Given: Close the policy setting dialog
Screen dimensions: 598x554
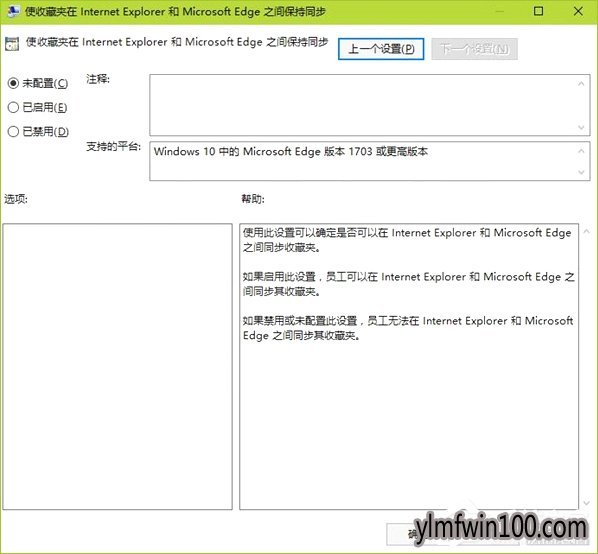Looking at the screenshot, I should (578, 11).
